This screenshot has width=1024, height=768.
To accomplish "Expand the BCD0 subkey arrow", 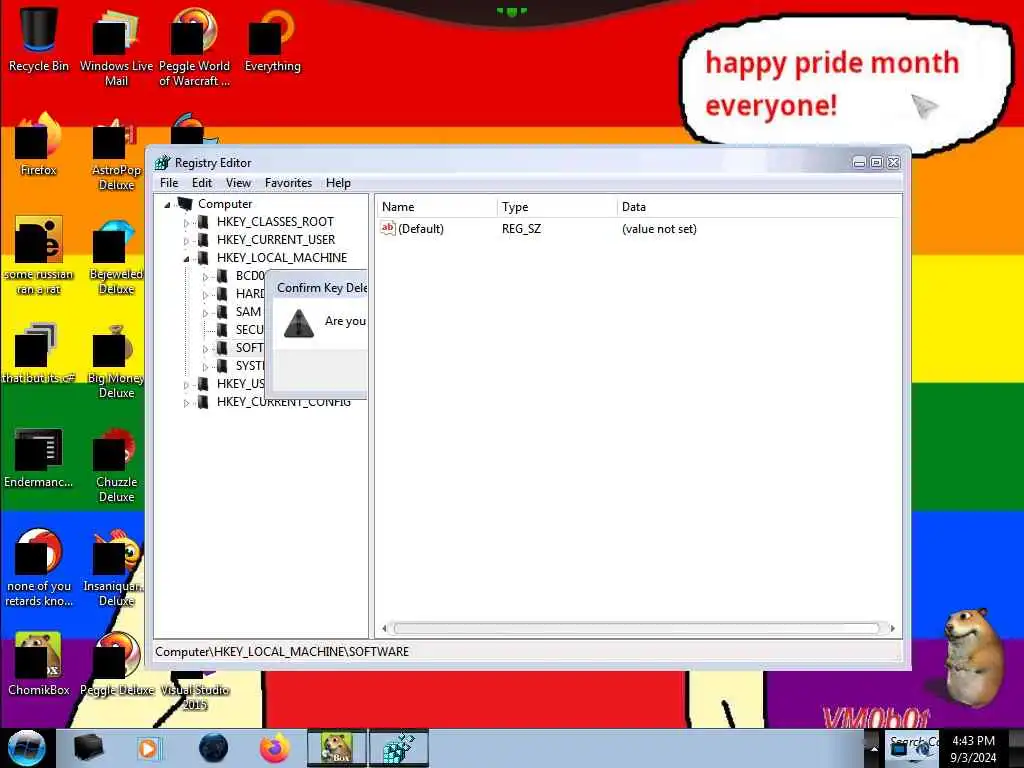I will coord(205,277).
